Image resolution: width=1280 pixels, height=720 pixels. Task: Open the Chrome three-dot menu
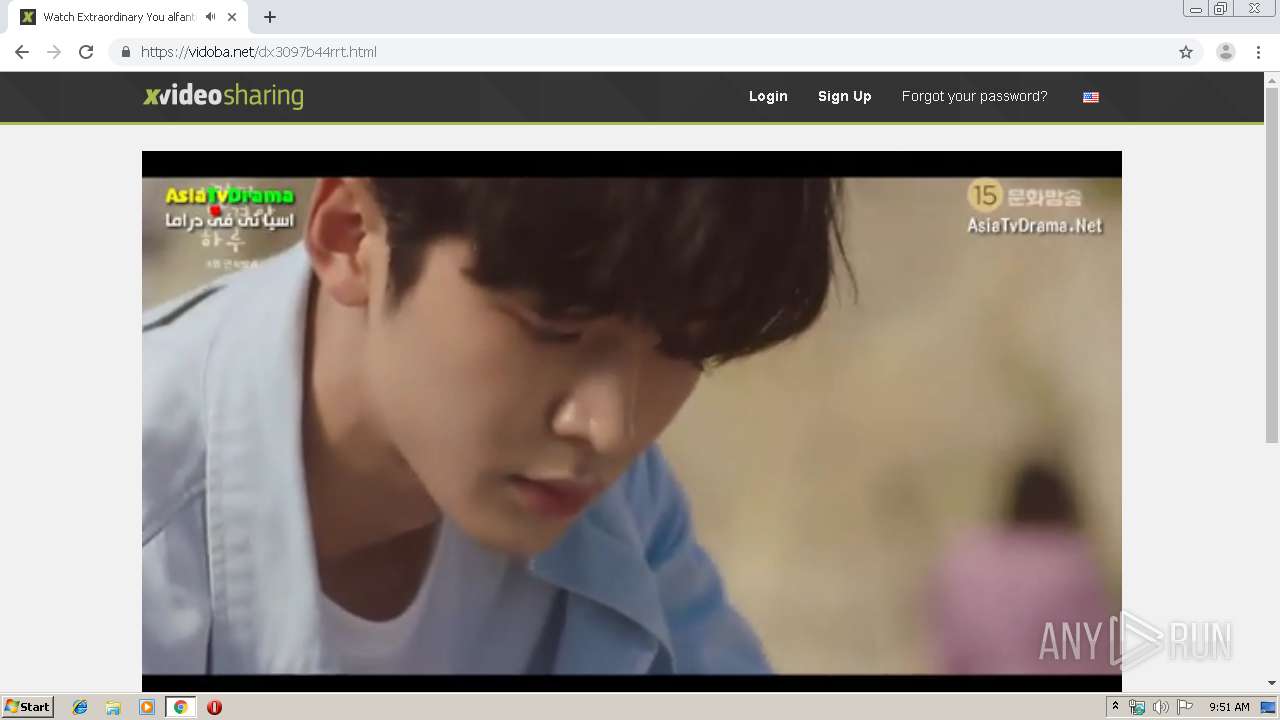[1258, 52]
